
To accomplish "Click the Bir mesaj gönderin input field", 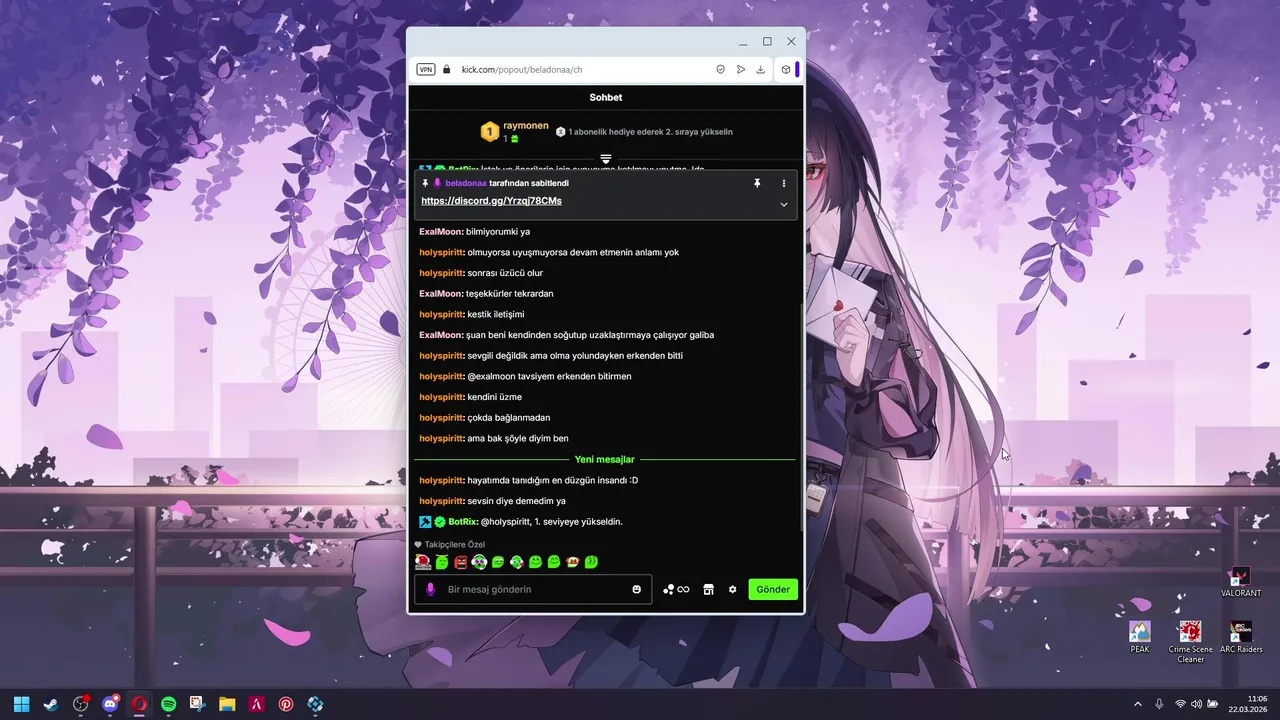I will (x=533, y=589).
